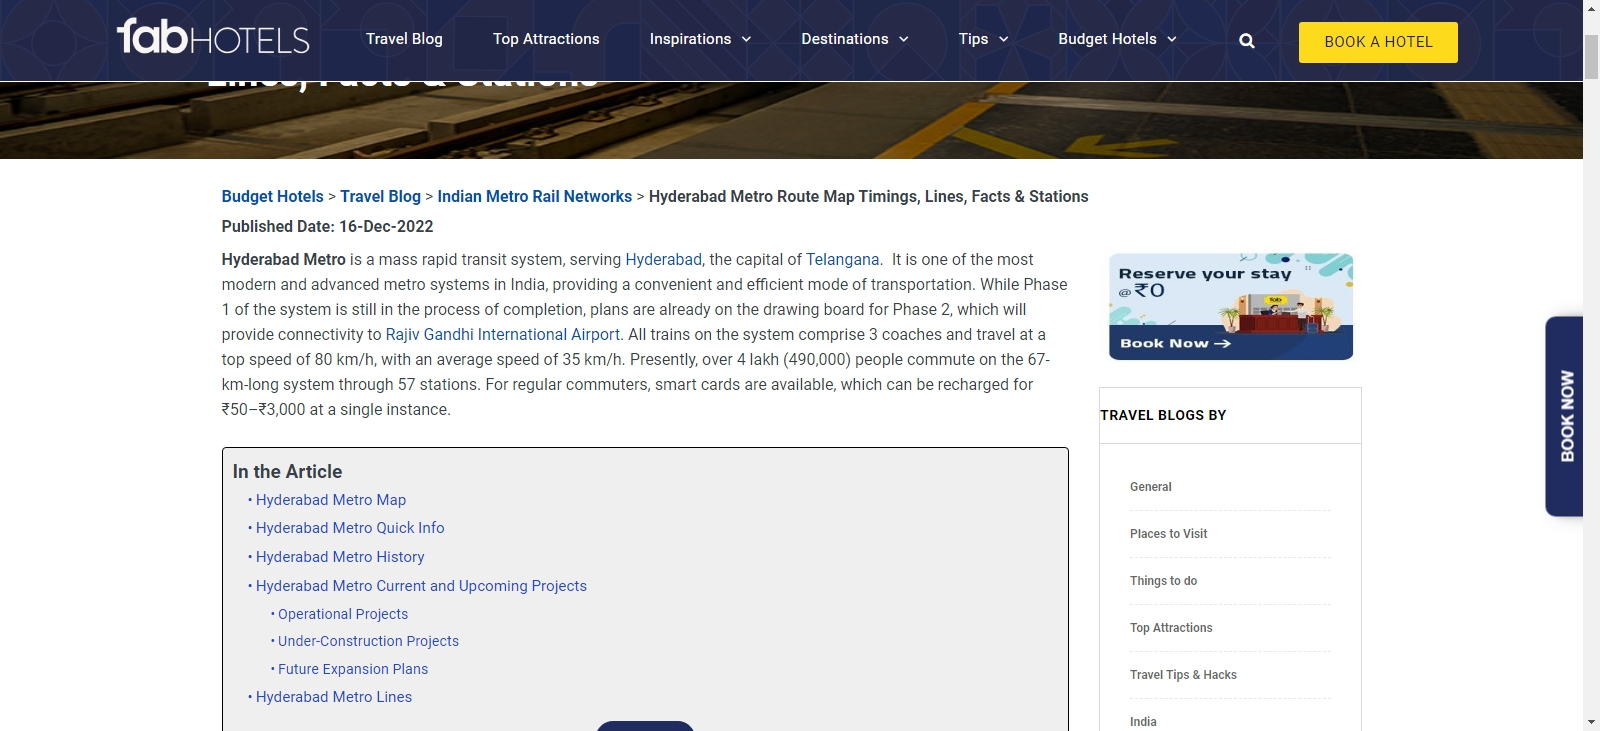Follow the Budget Hotels breadcrumb link
Image resolution: width=1600 pixels, height=731 pixels.
(x=273, y=196)
